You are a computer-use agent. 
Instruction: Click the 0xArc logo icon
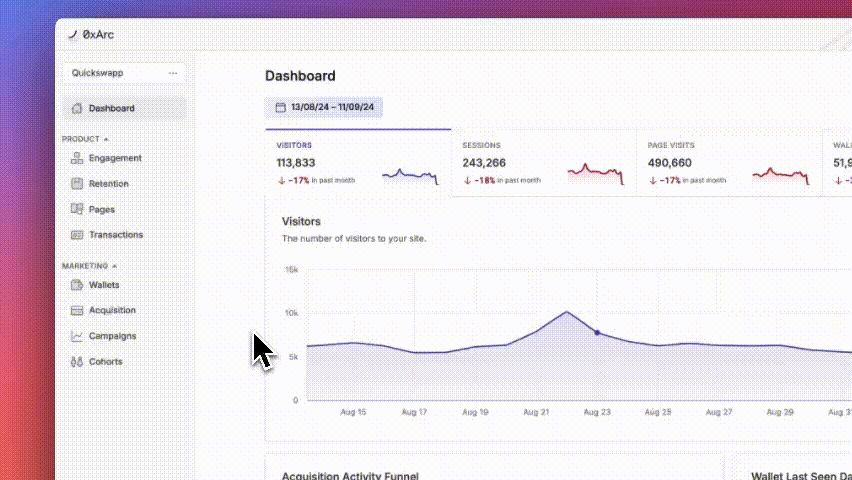point(73,34)
